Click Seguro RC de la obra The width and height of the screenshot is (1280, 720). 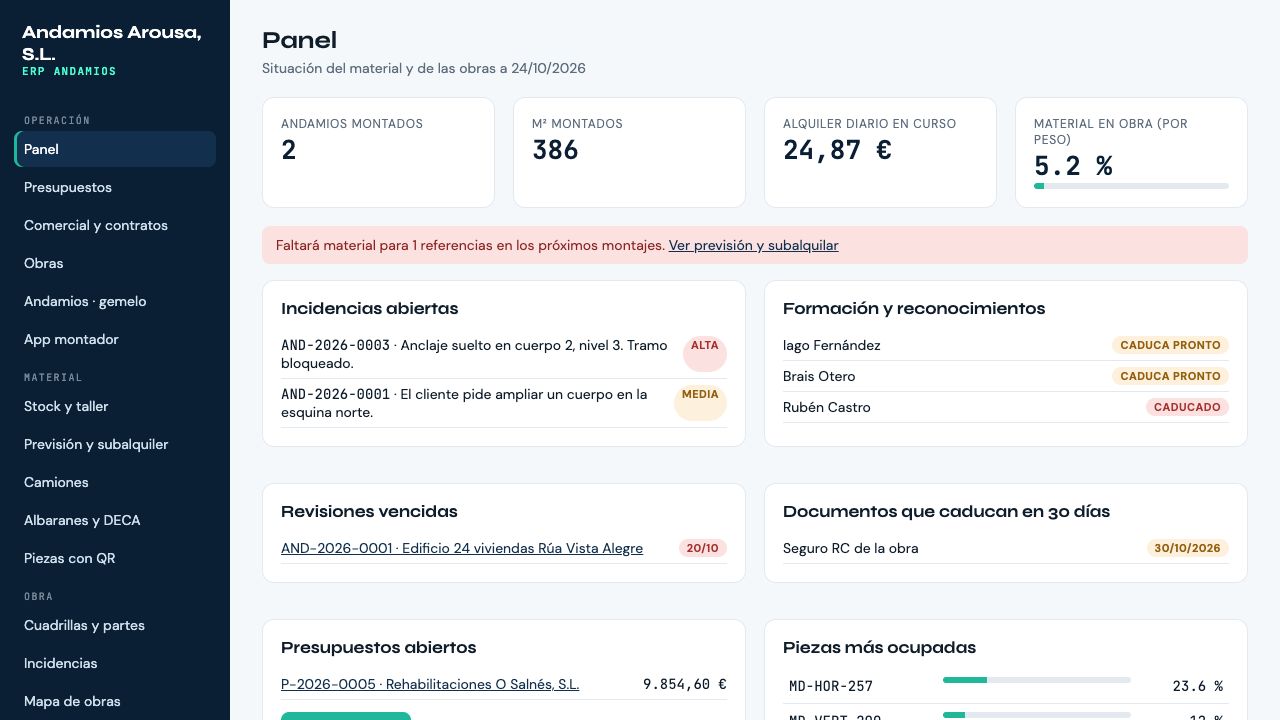point(851,548)
